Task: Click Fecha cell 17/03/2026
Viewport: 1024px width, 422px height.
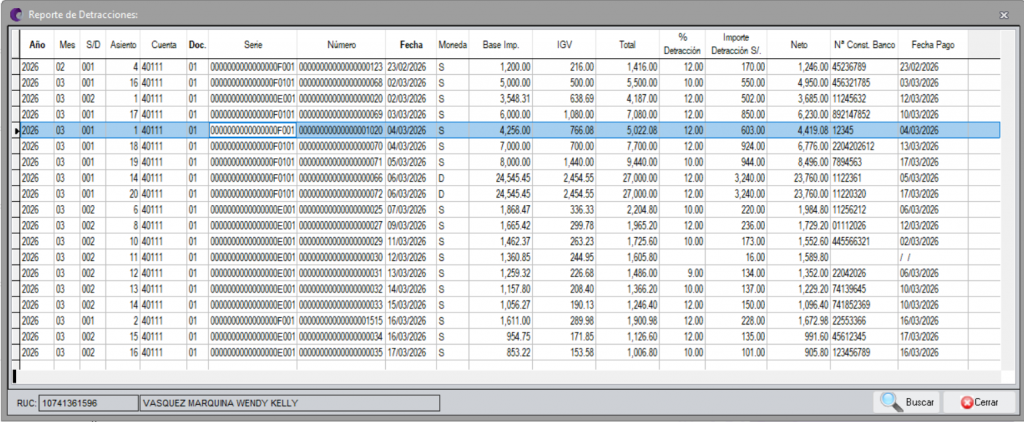Action: 411,352
